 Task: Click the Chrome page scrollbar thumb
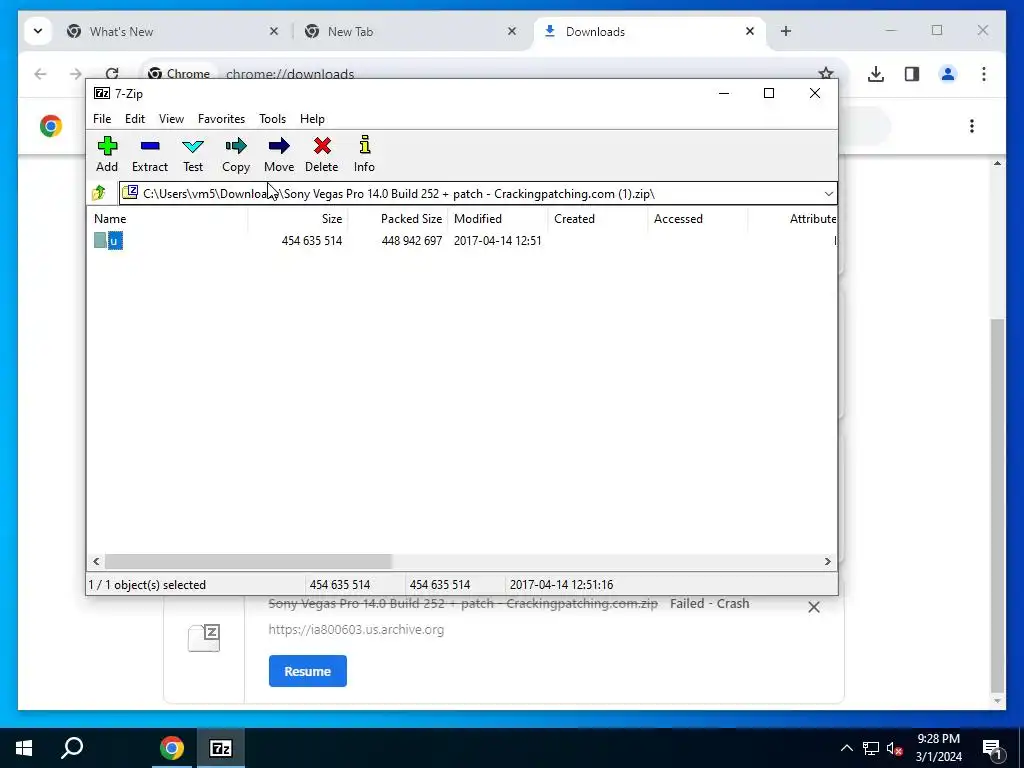point(997,505)
